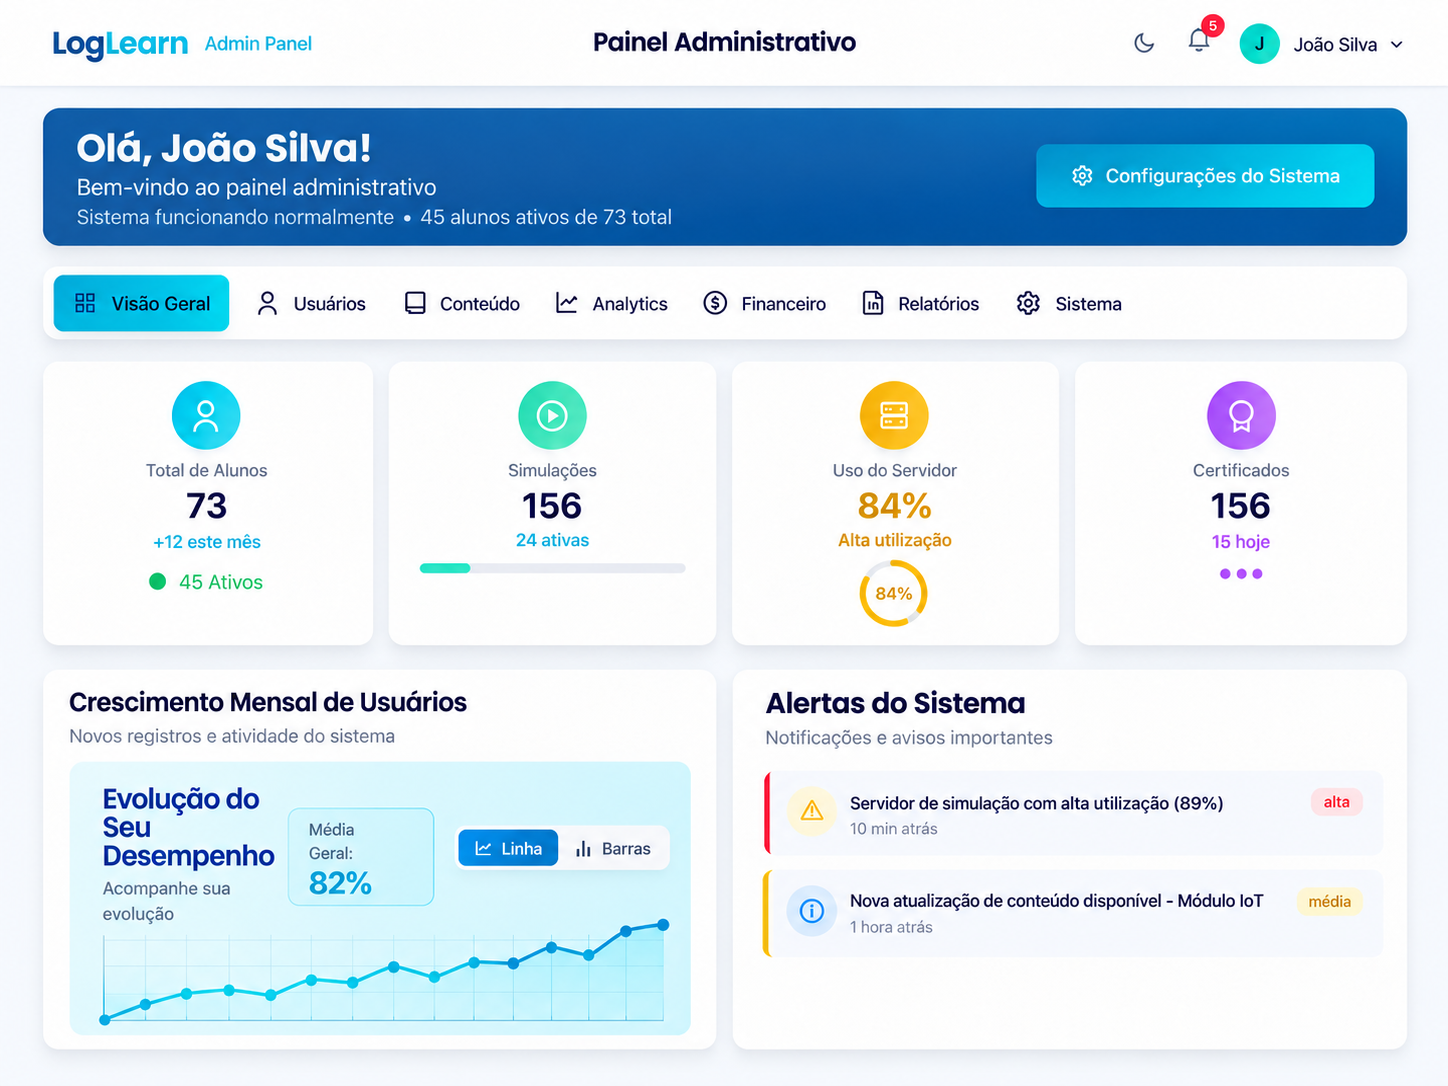
Task: Click the '10 min atrás' timestamp
Action: [894, 829]
